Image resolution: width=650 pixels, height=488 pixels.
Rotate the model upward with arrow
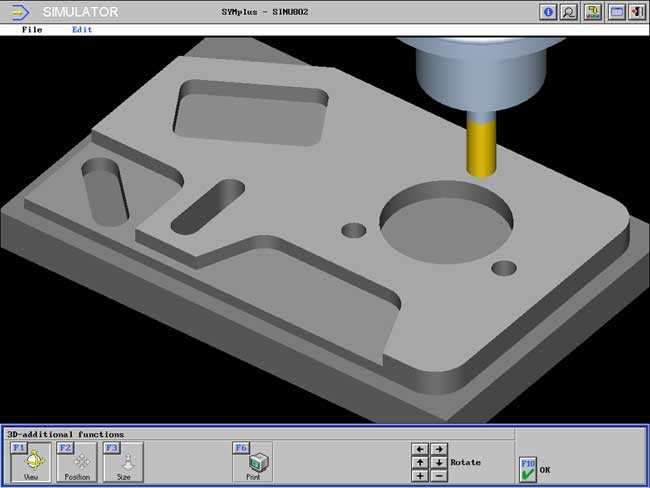(420, 463)
